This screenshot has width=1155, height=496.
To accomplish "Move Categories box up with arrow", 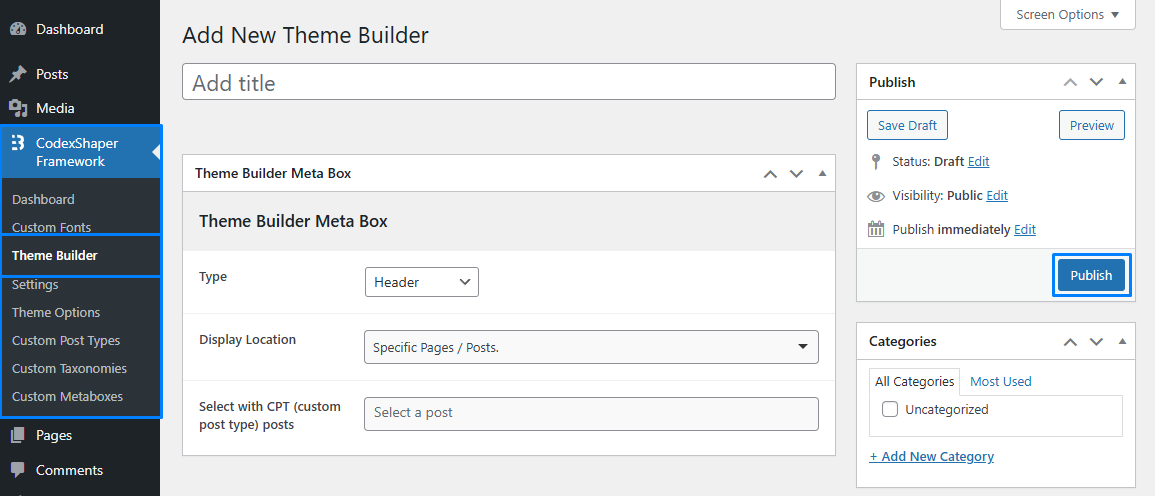I will coord(1070,341).
